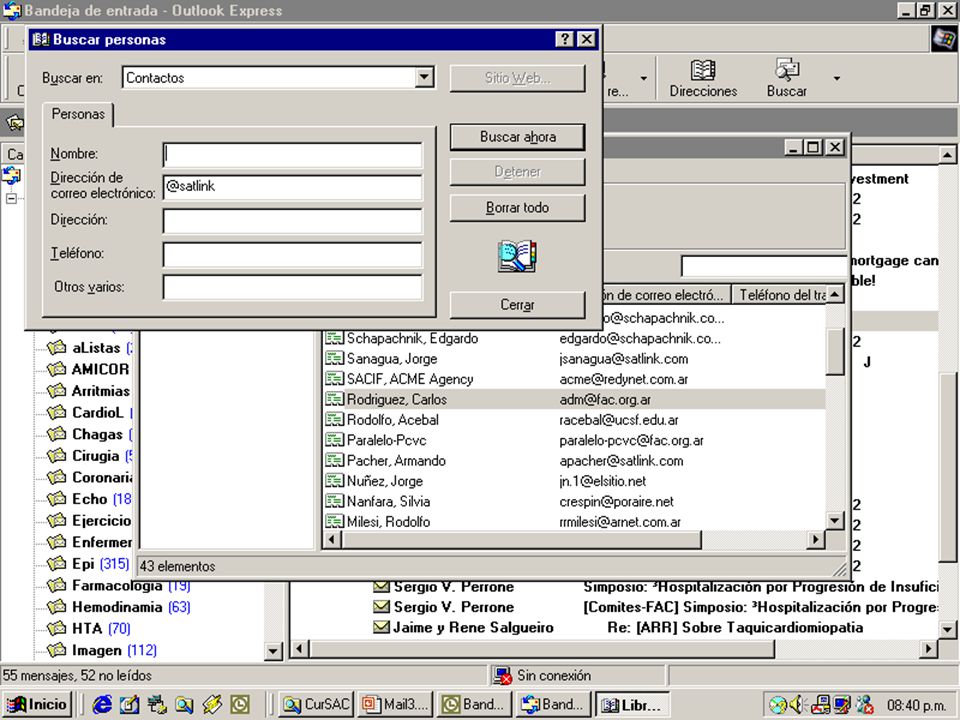Click the Imagen (112) folder icon
The width and height of the screenshot is (960, 720).
click(56, 650)
